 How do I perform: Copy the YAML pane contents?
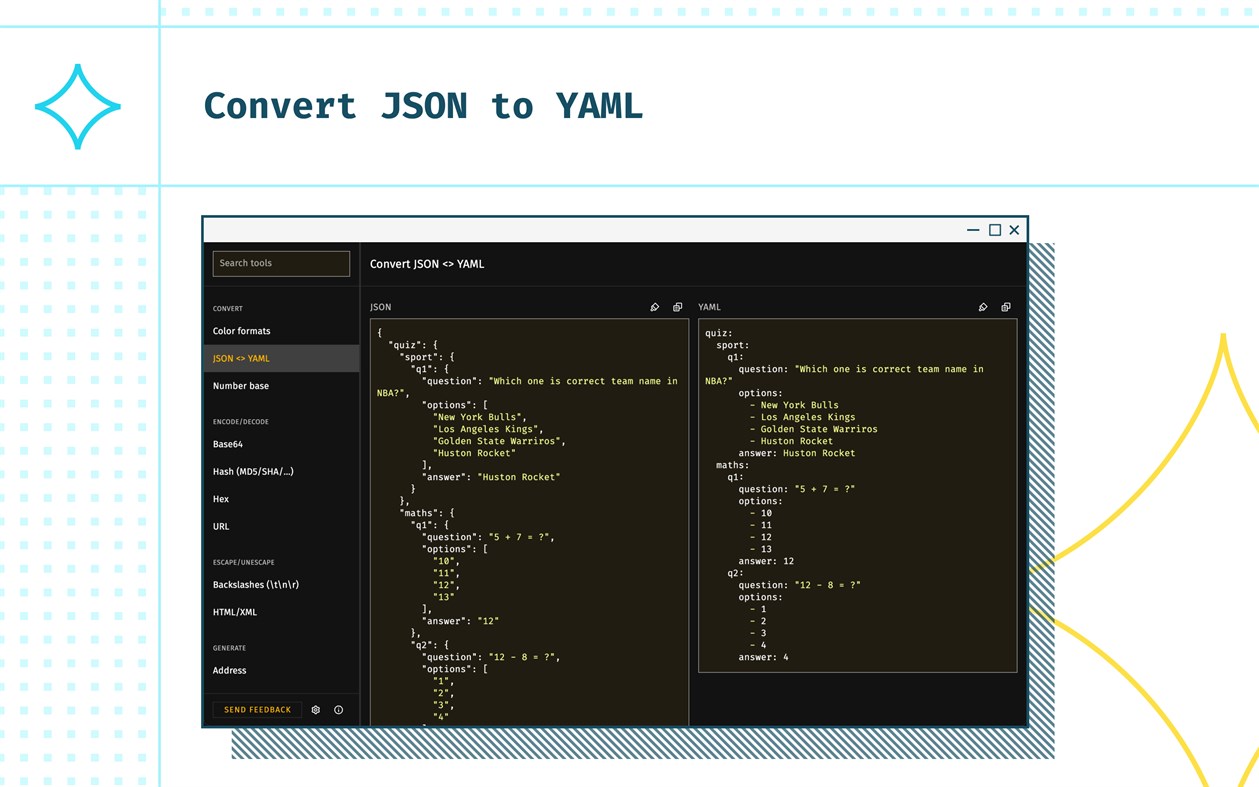pyautogui.click(x=1006, y=307)
